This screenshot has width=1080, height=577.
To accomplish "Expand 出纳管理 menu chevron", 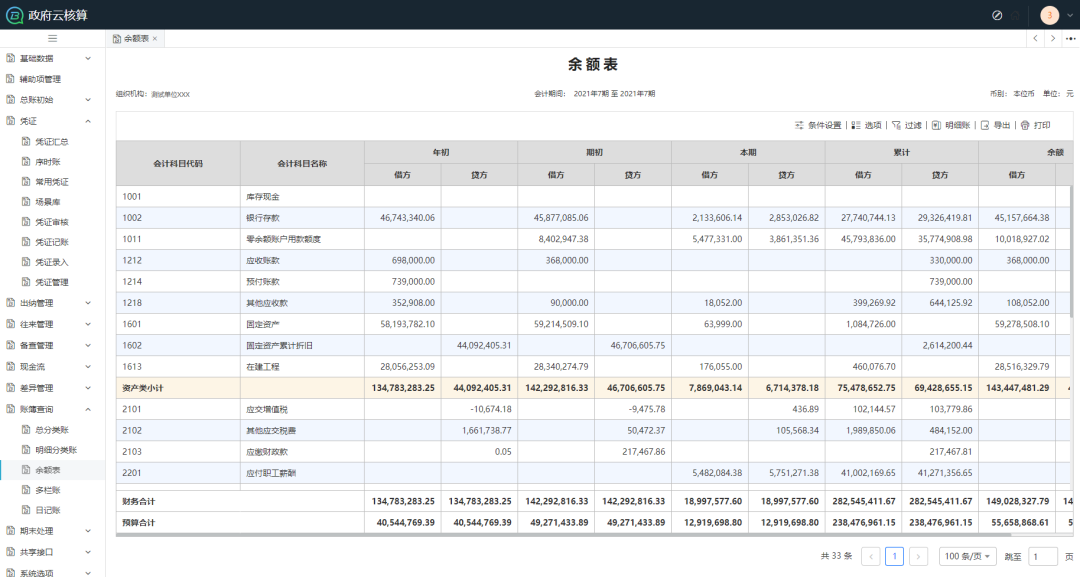I will [88, 303].
